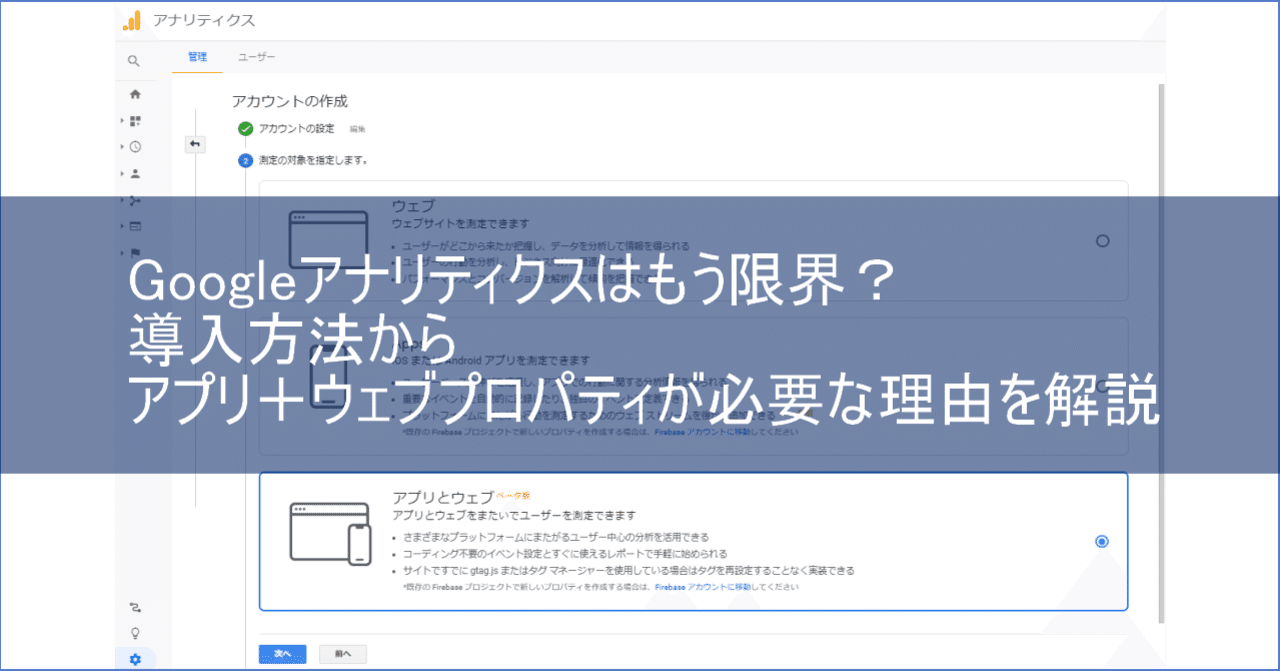Open the Admin gear icon

[x=135, y=660]
